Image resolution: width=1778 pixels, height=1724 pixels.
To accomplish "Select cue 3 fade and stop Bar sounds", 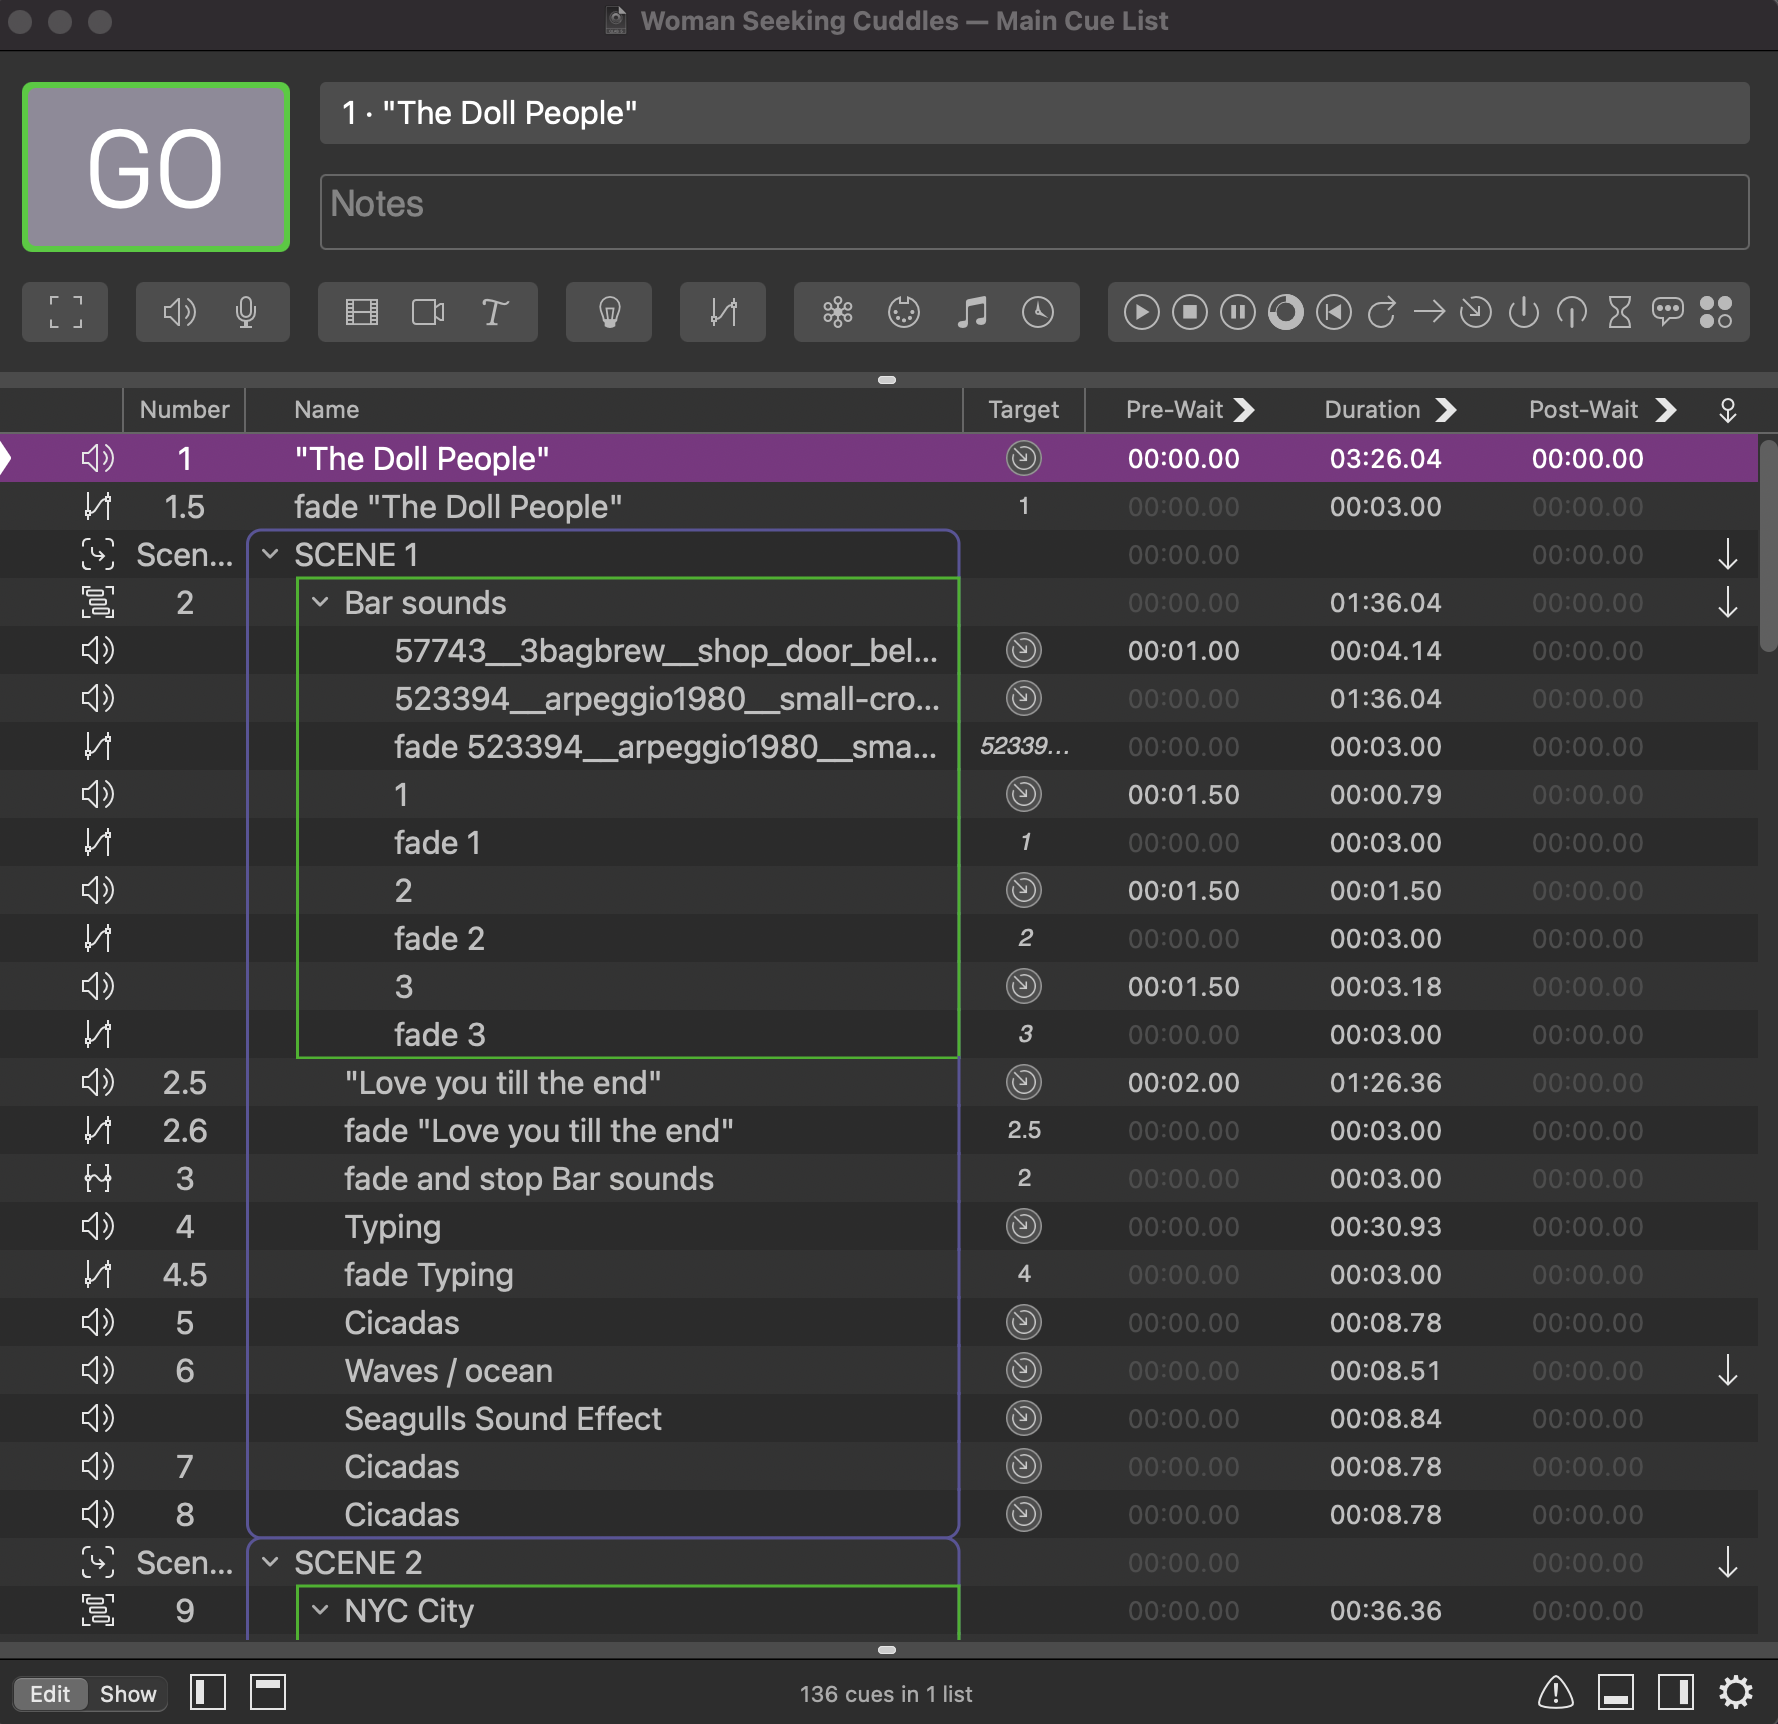I will tap(879, 1179).
